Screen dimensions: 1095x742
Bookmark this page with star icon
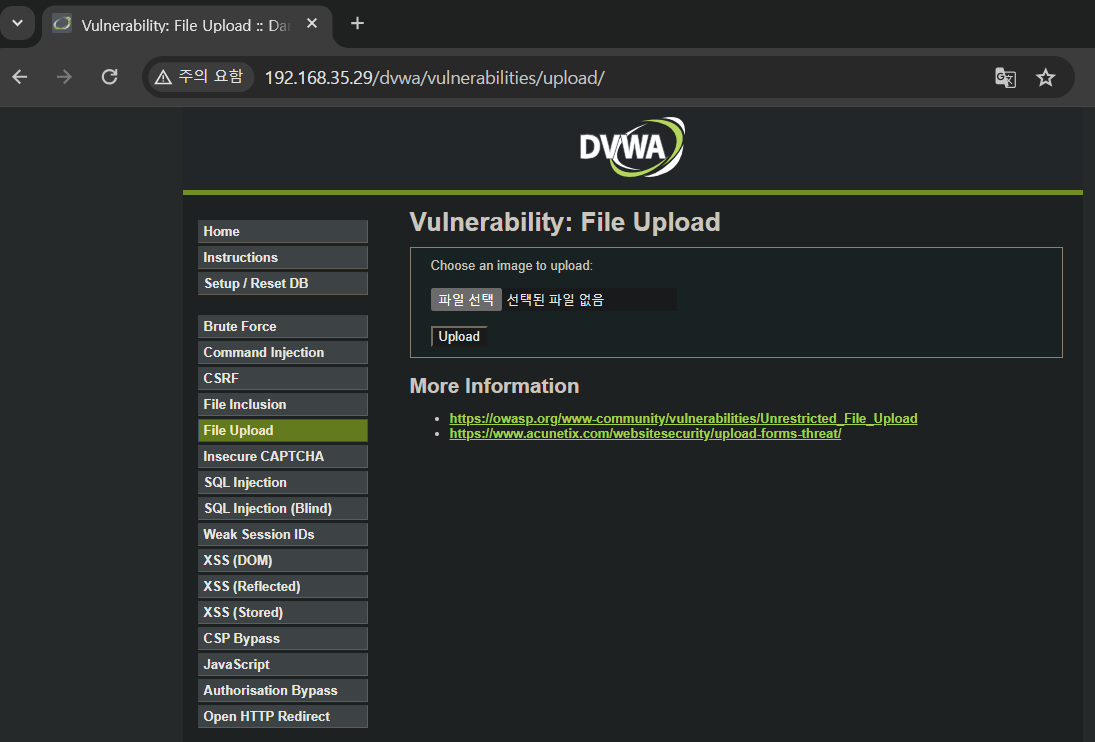1045,77
